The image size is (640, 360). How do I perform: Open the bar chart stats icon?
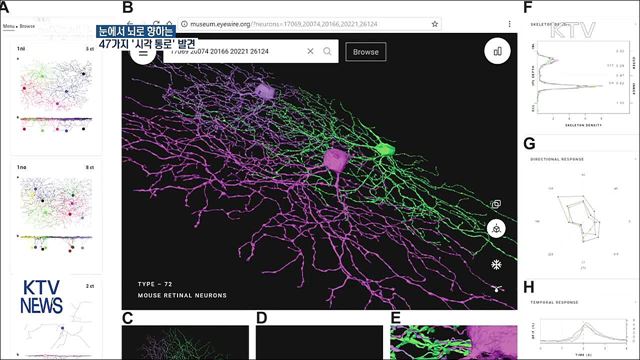coord(497,51)
